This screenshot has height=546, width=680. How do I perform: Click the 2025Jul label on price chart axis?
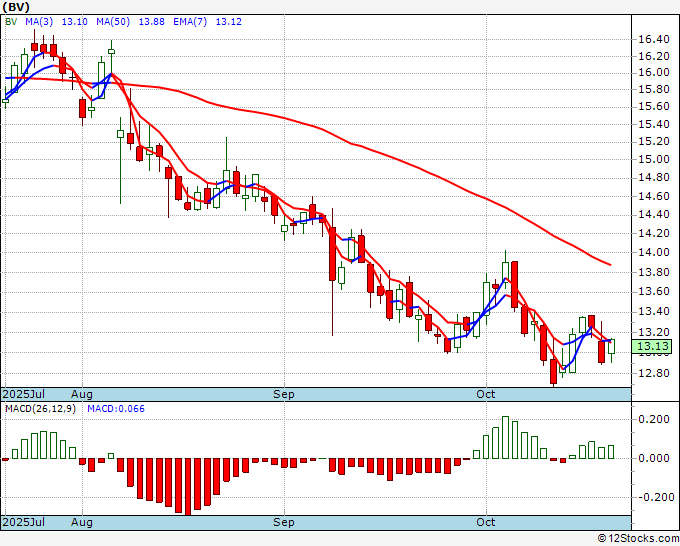coord(24,394)
